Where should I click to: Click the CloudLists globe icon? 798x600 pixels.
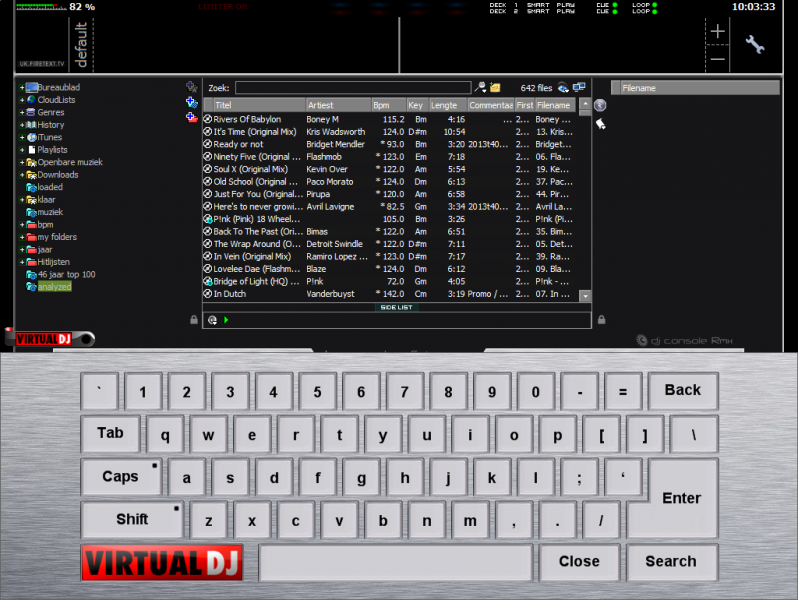32,100
